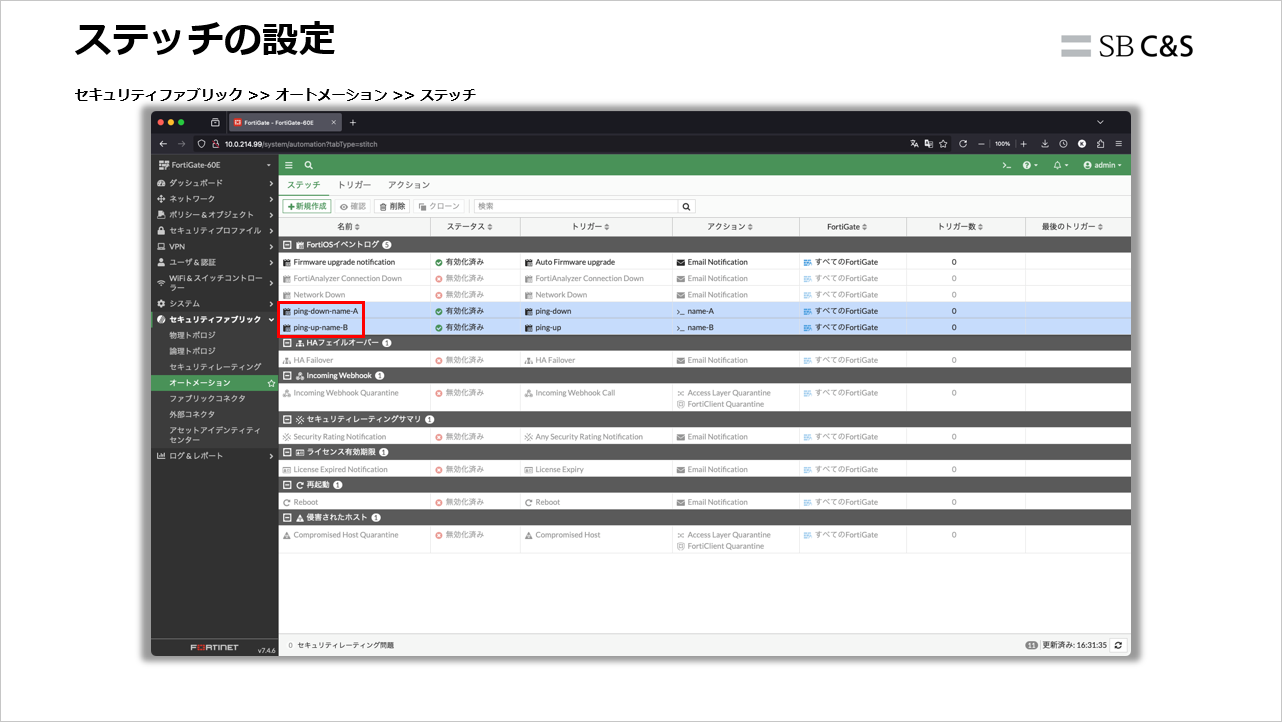This screenshot has width=1282, height=722.
Task: Open the browser history clock icon
Action: click(1063, 144)
